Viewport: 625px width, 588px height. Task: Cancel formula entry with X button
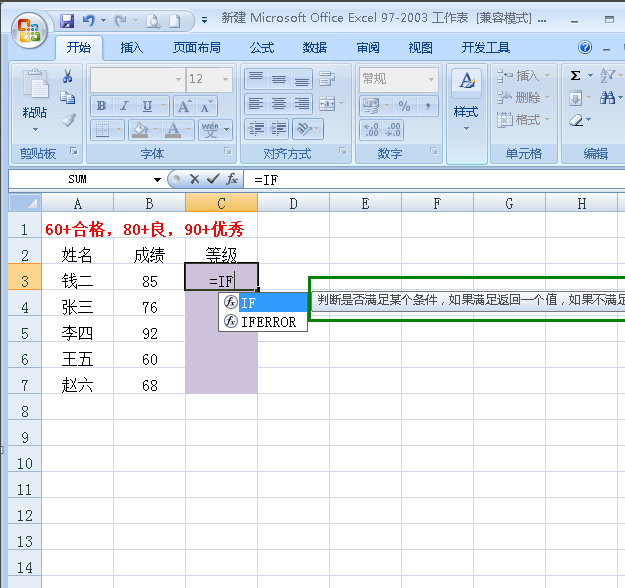click(x=195, y=179)
